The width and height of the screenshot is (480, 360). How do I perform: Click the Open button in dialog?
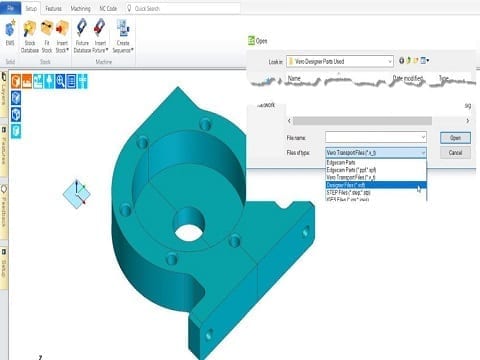pos(455,138)
